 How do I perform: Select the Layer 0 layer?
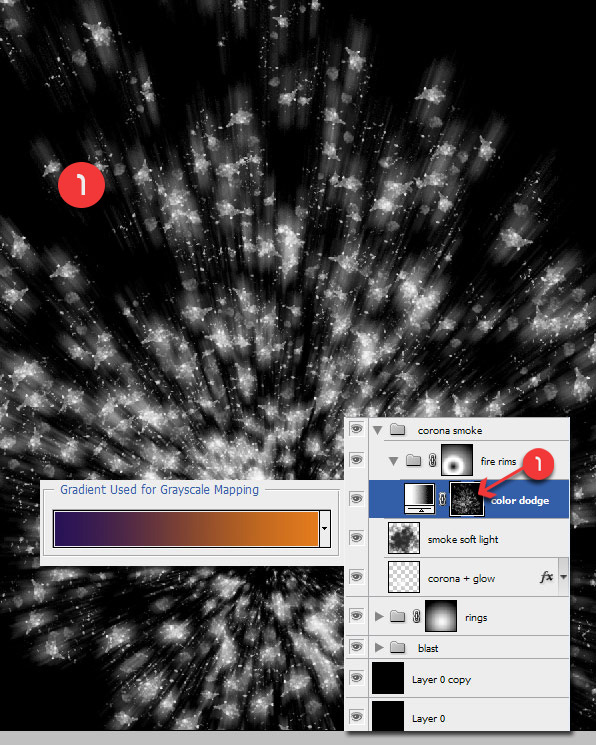click(x=457, y=715)
